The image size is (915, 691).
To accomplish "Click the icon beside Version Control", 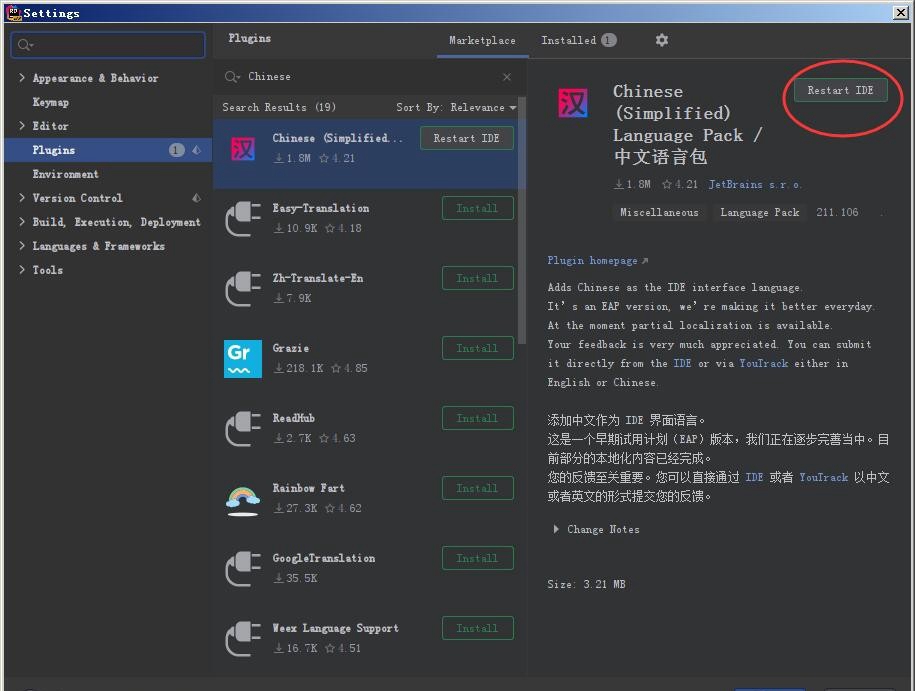I will click(x=197, y=198).
